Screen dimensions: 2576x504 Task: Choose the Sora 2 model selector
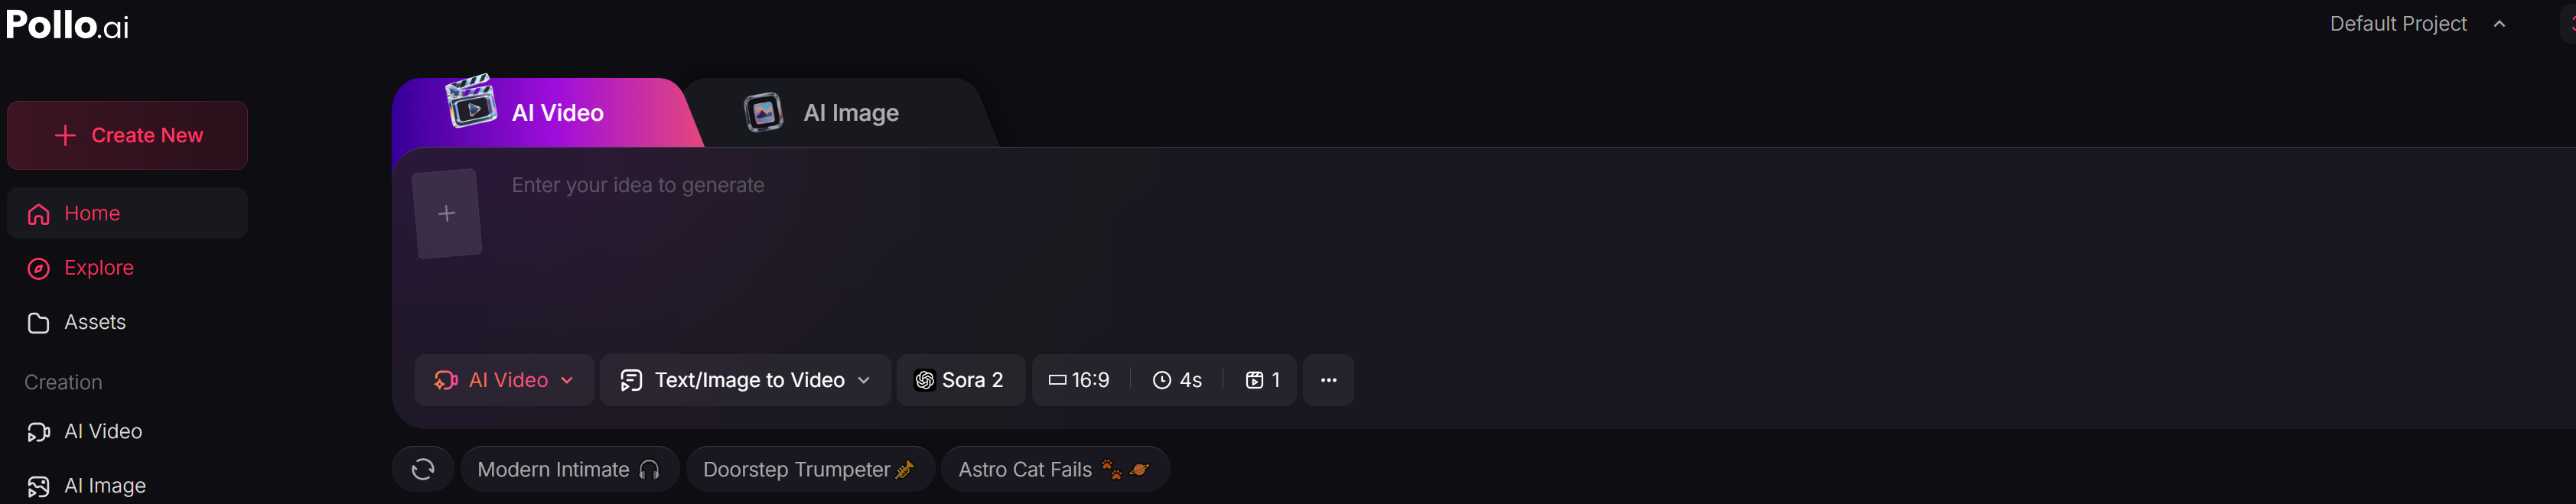pos(960,380)
